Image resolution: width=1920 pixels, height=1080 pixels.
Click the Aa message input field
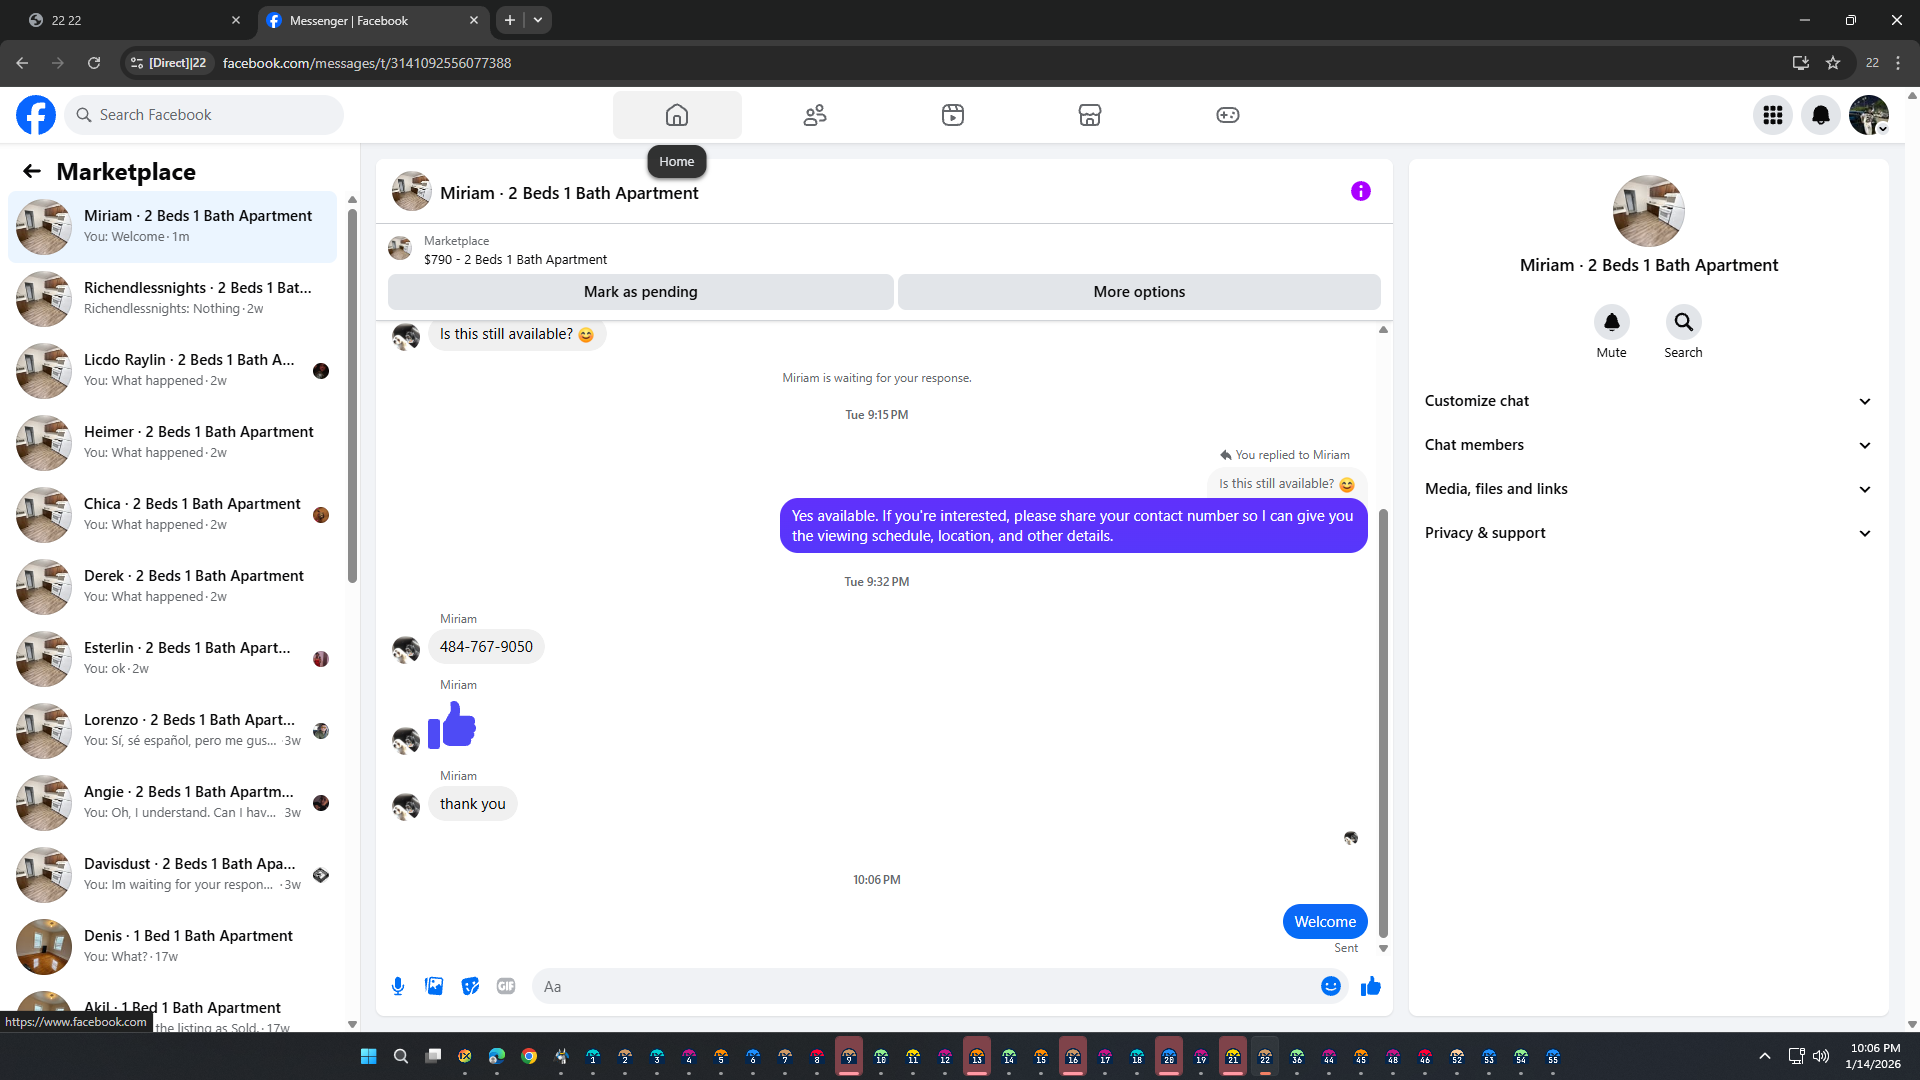tap(920, 986)
